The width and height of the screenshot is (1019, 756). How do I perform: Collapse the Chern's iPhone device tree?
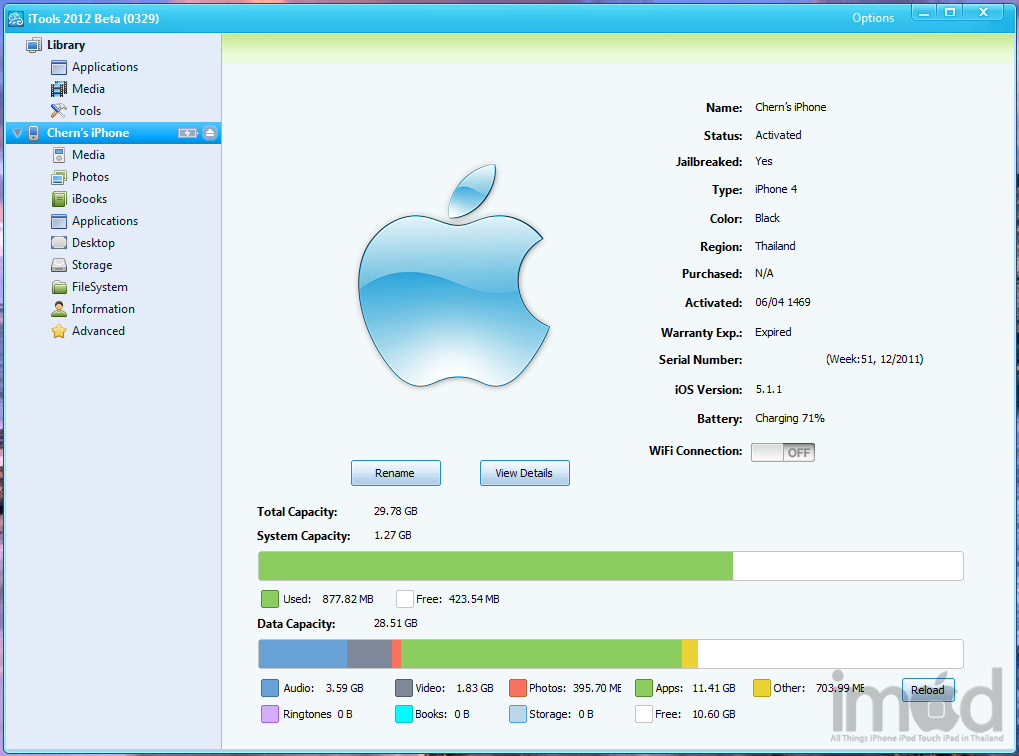click(x=17, y=133)
